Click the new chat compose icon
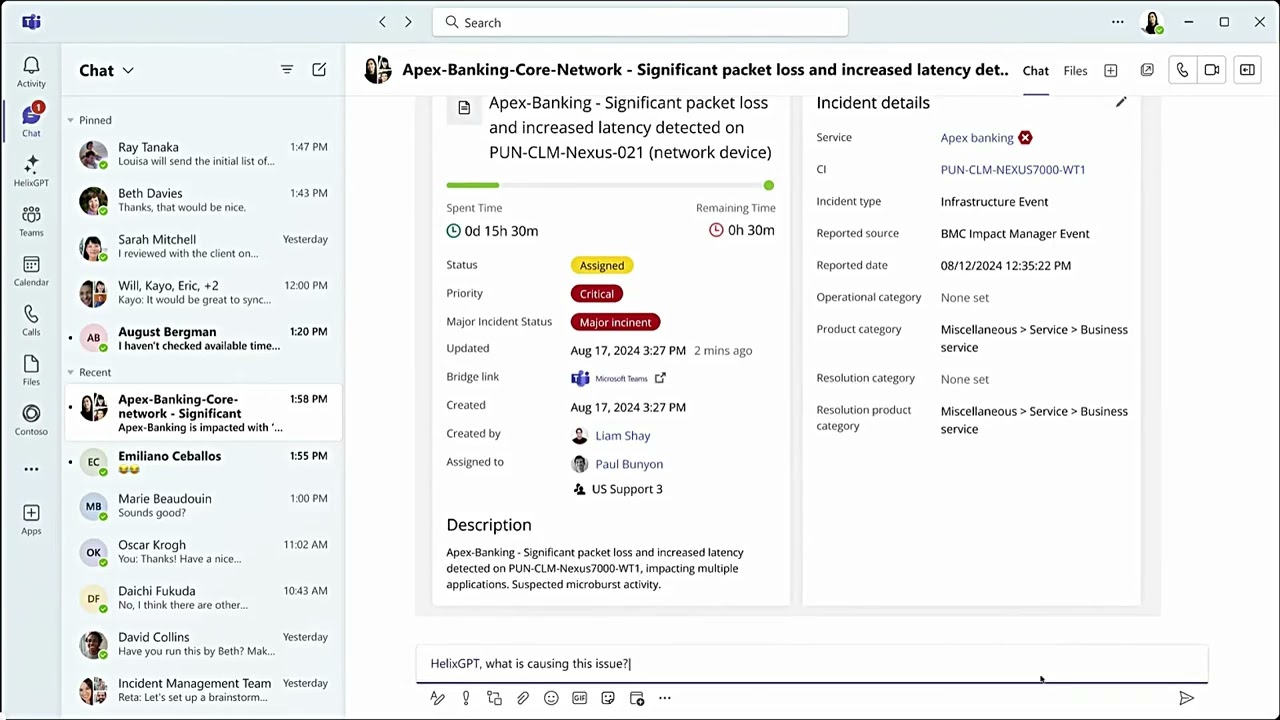Image resolution: width=1280 pixels, height=720 pixels. (319, 70)
